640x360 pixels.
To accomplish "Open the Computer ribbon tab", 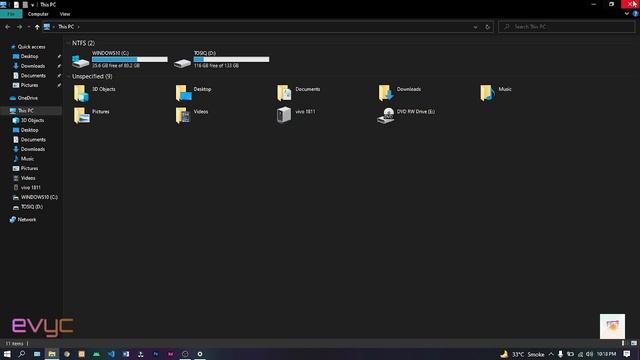I will (x=38, y=14).
